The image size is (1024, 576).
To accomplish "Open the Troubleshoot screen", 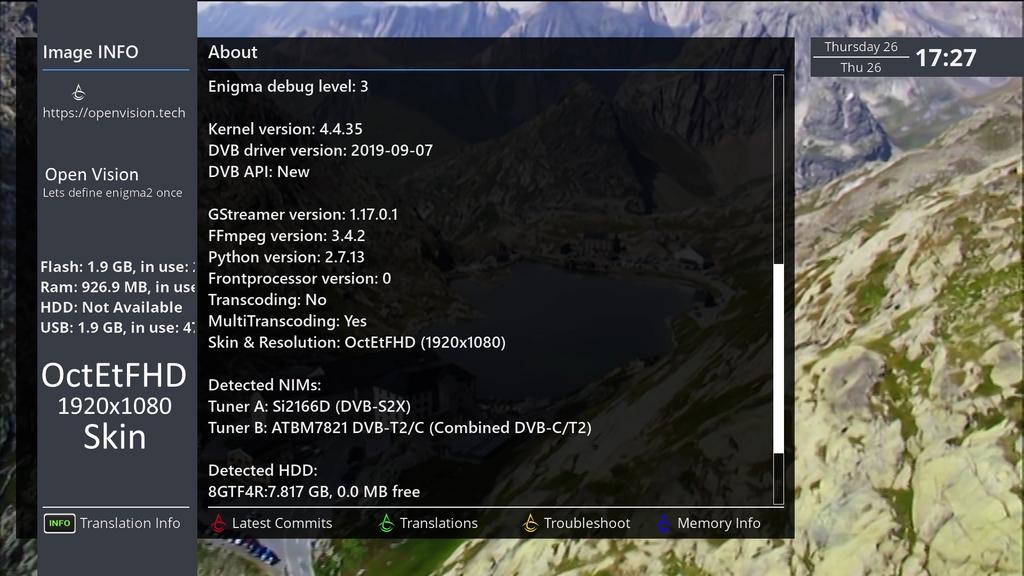I will (x=586, y=523).
